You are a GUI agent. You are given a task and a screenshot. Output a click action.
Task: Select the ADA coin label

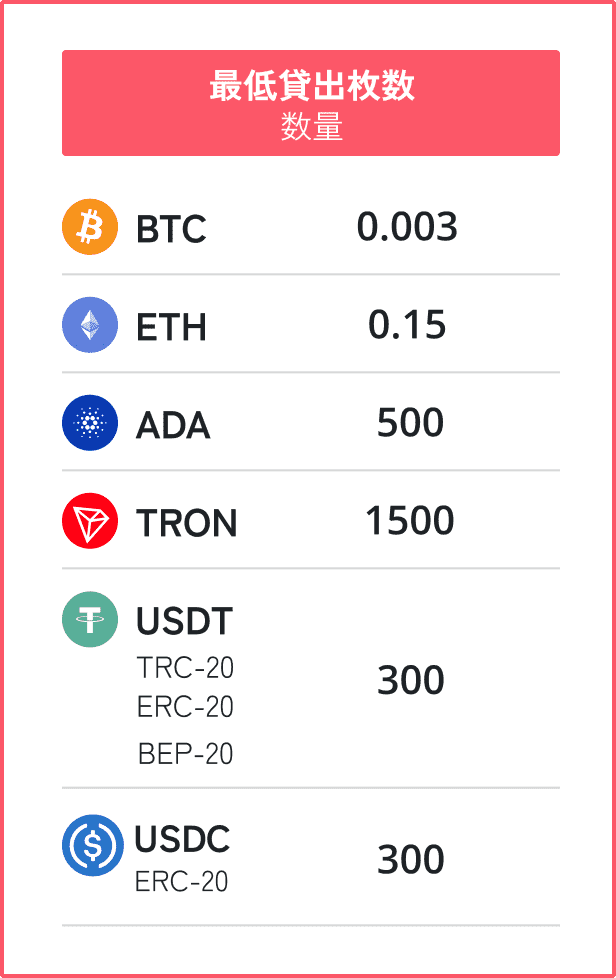(173, 425)
